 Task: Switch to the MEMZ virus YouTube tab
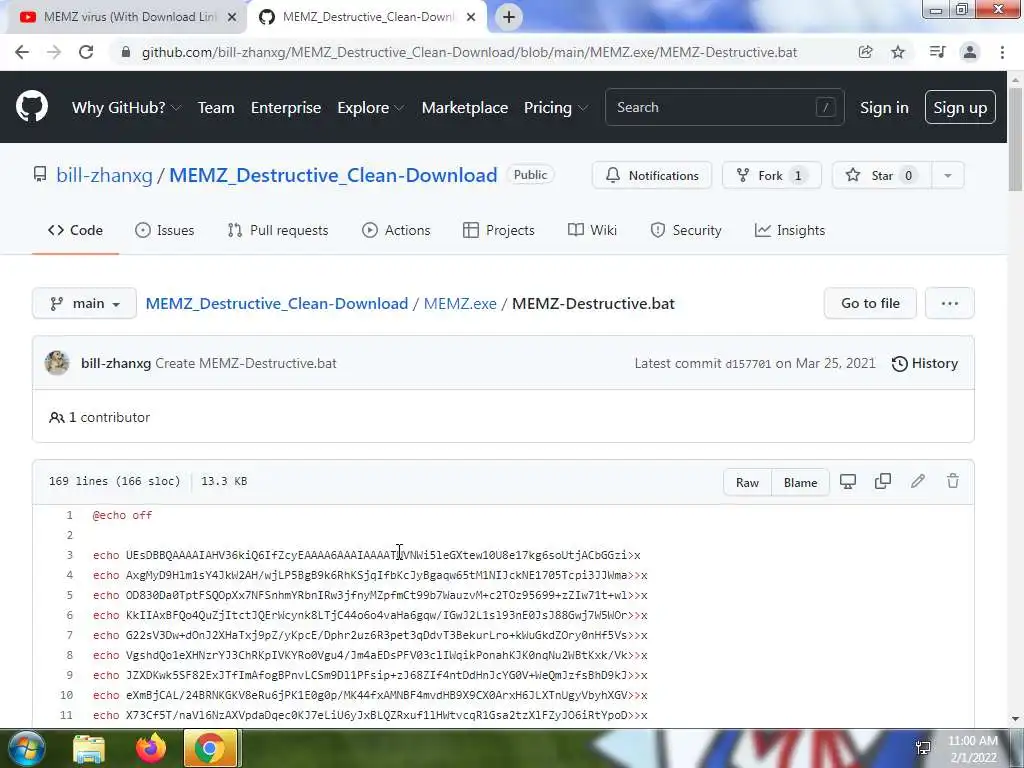coord(128,17)
